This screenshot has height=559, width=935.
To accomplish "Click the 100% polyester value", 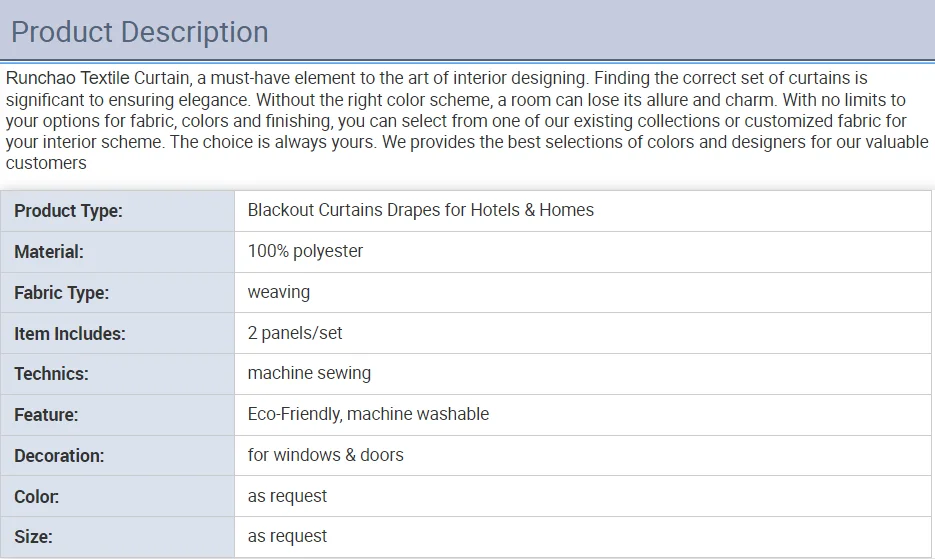I will click(x=305, y=251).
